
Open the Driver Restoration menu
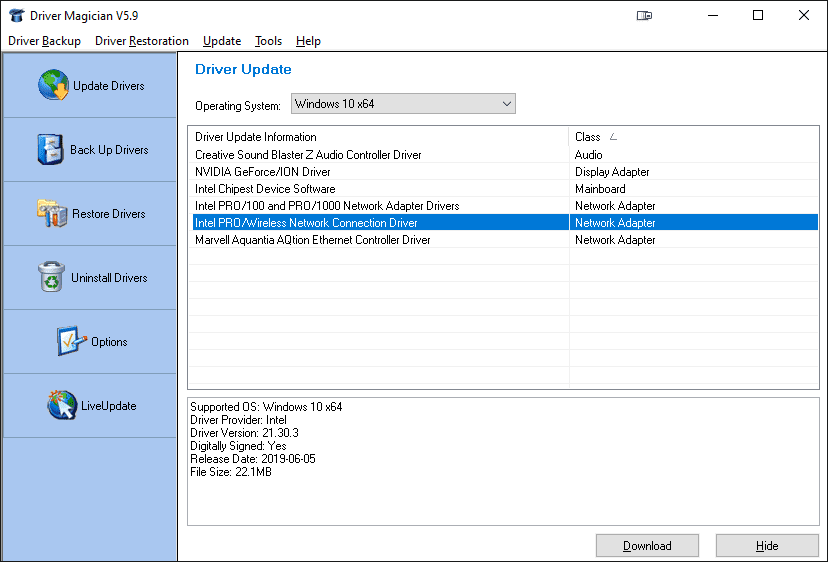(142, 41)
